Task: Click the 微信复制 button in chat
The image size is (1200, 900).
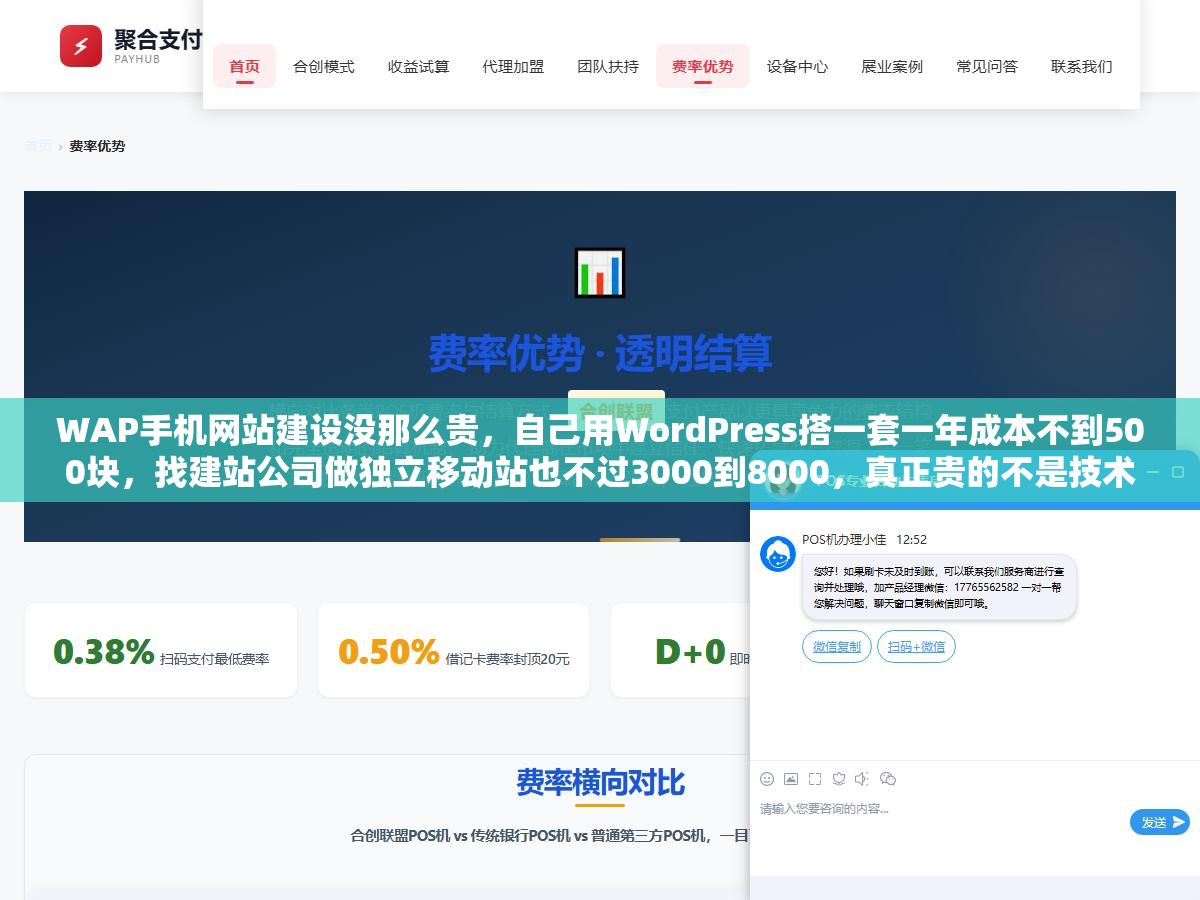Action: pos(837,647)
